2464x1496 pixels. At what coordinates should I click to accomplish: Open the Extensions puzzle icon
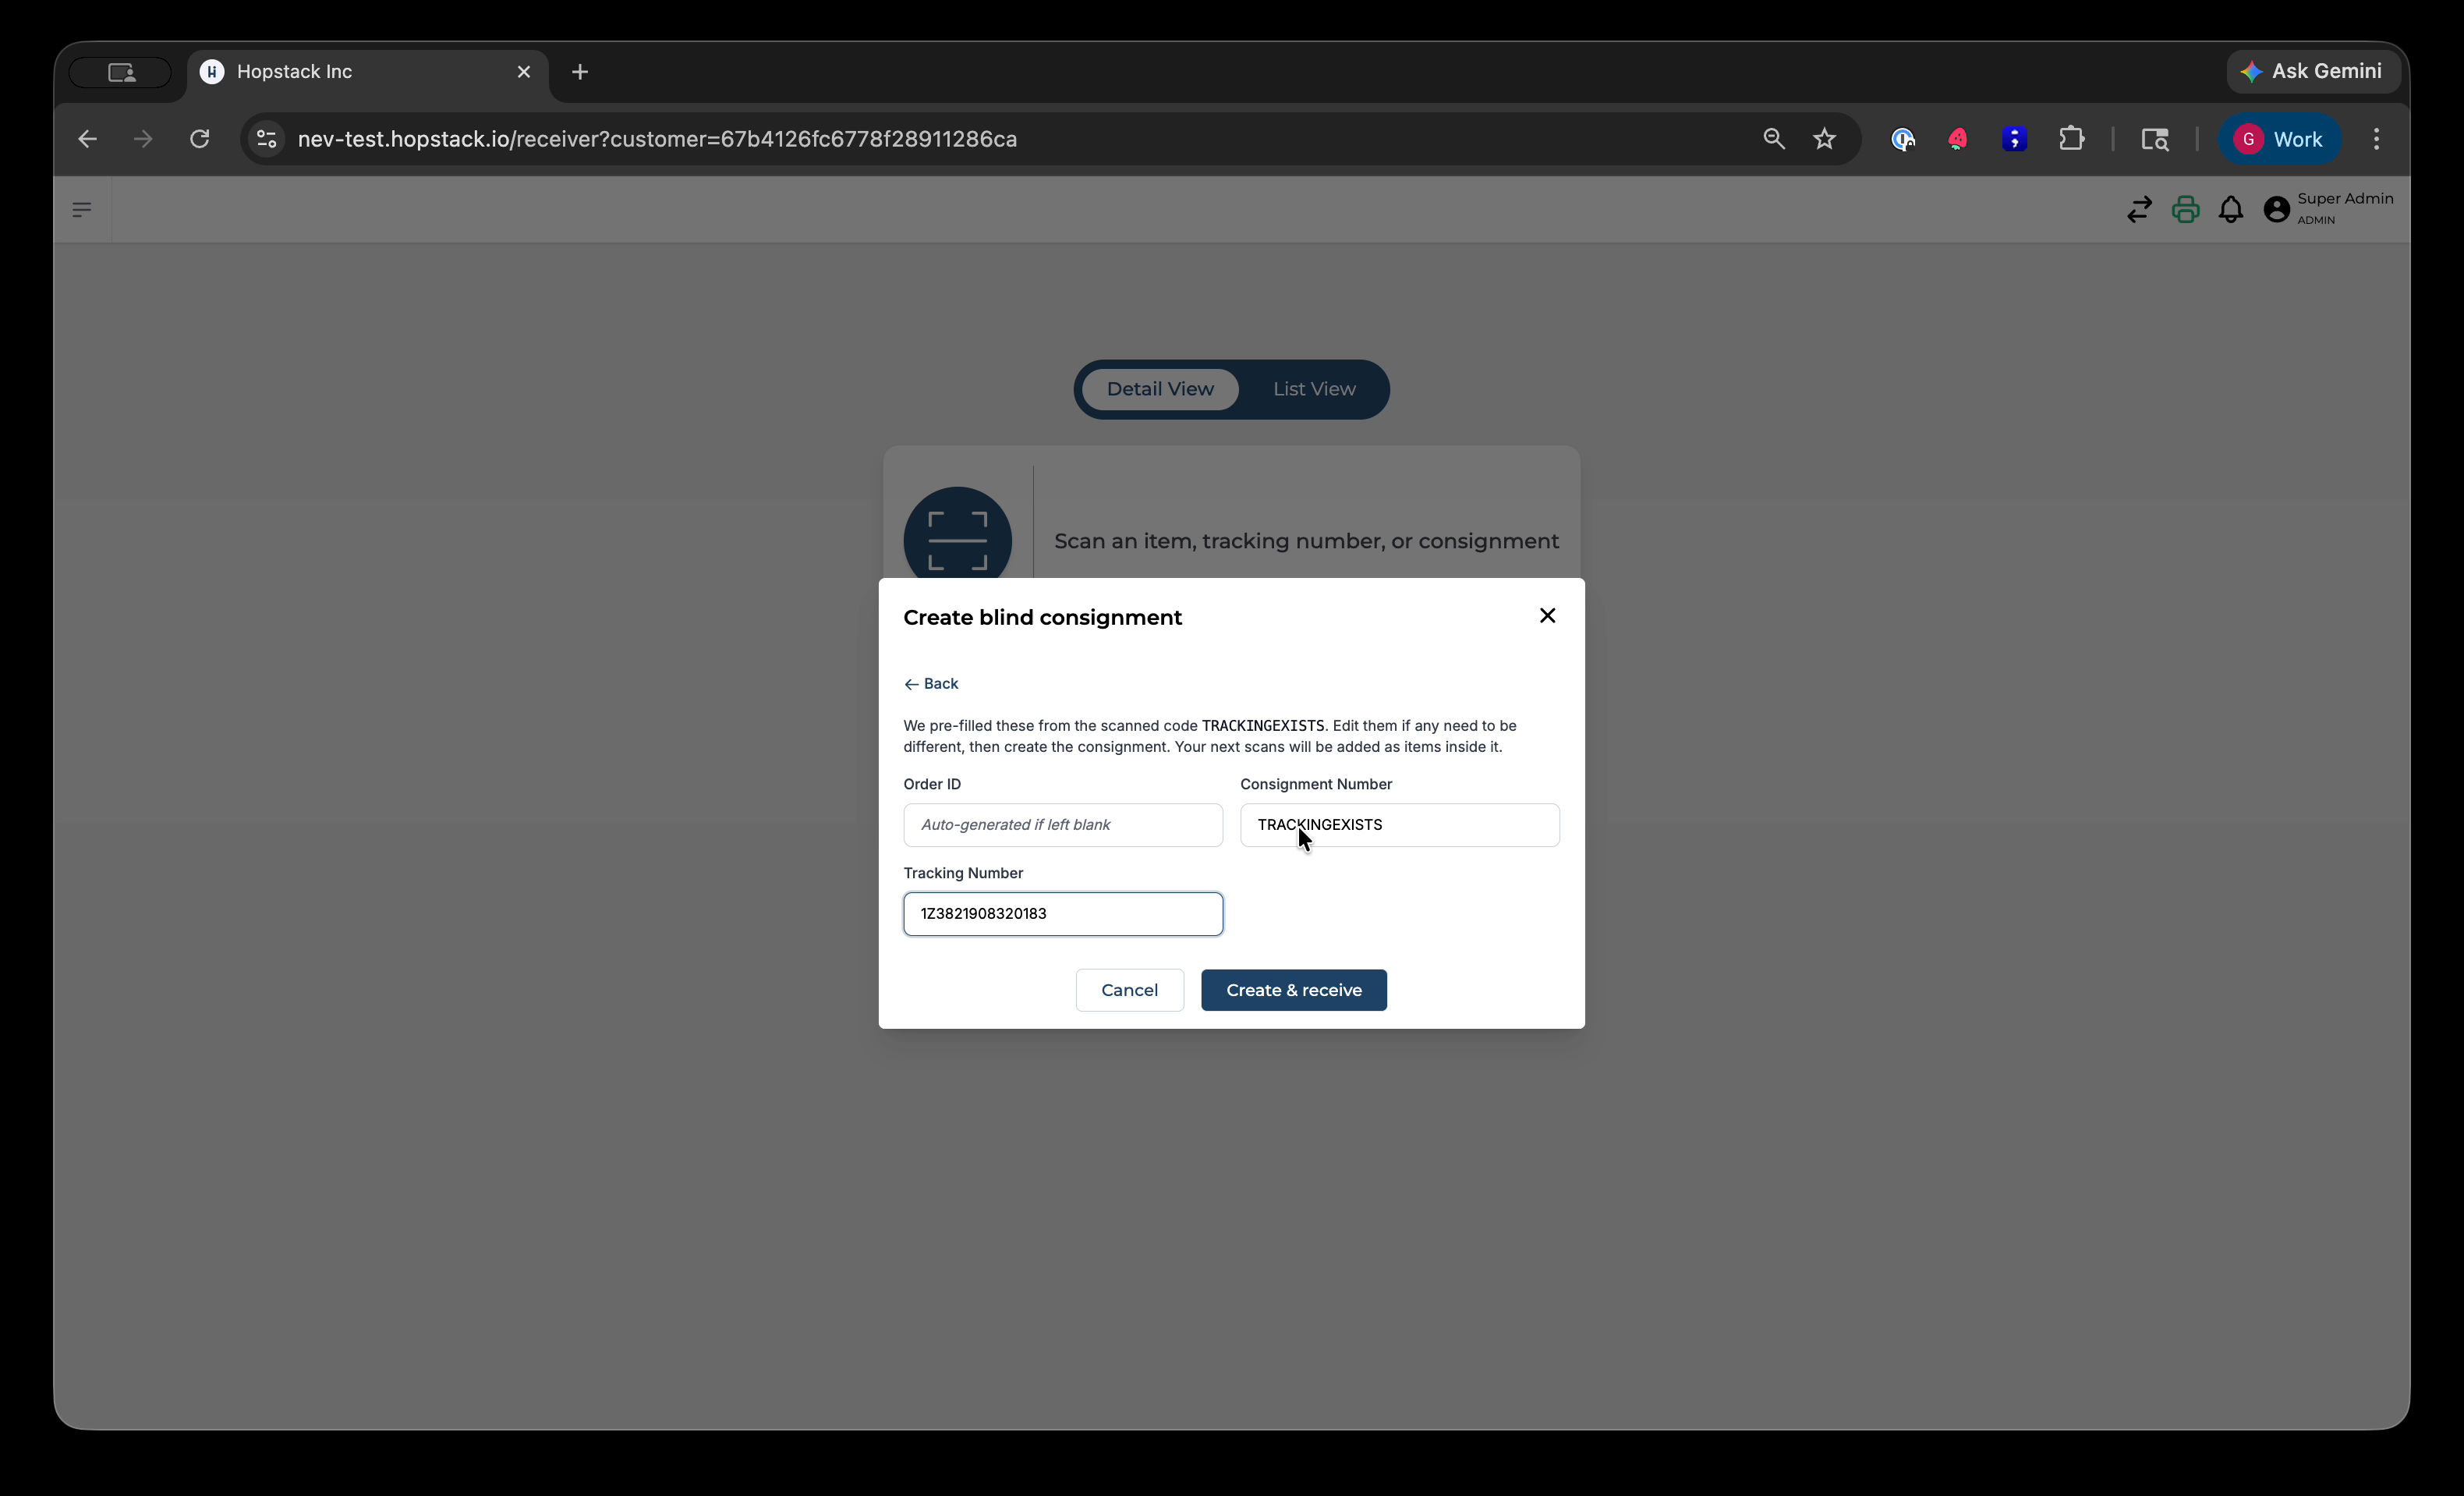[2072, 139]
